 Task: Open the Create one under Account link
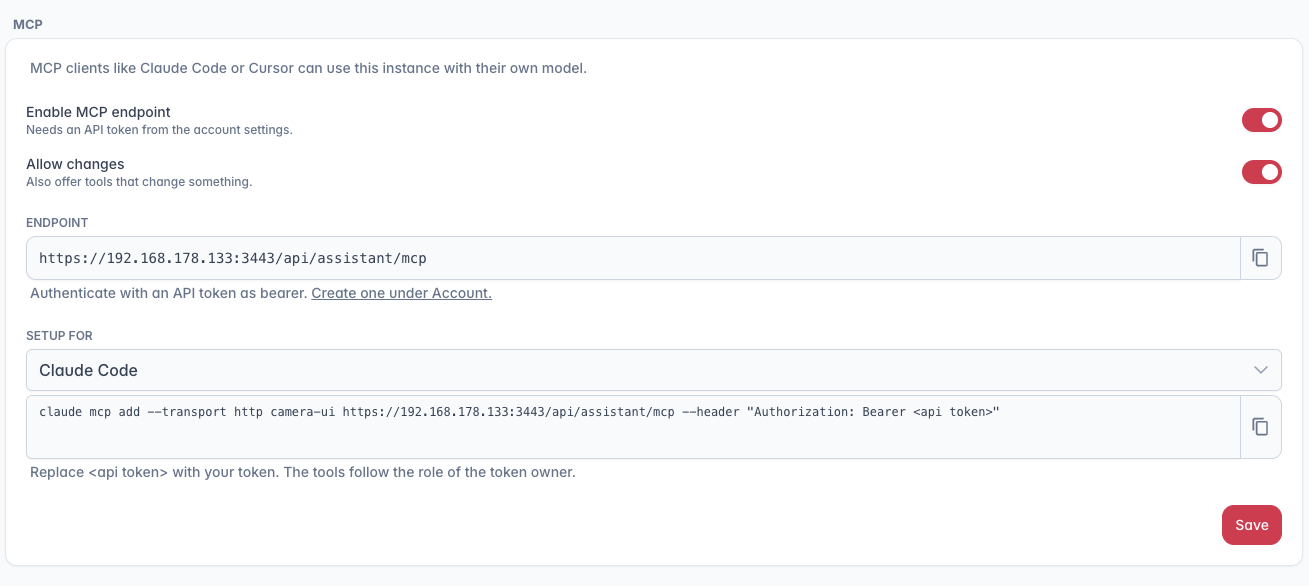tap(401, 293)
